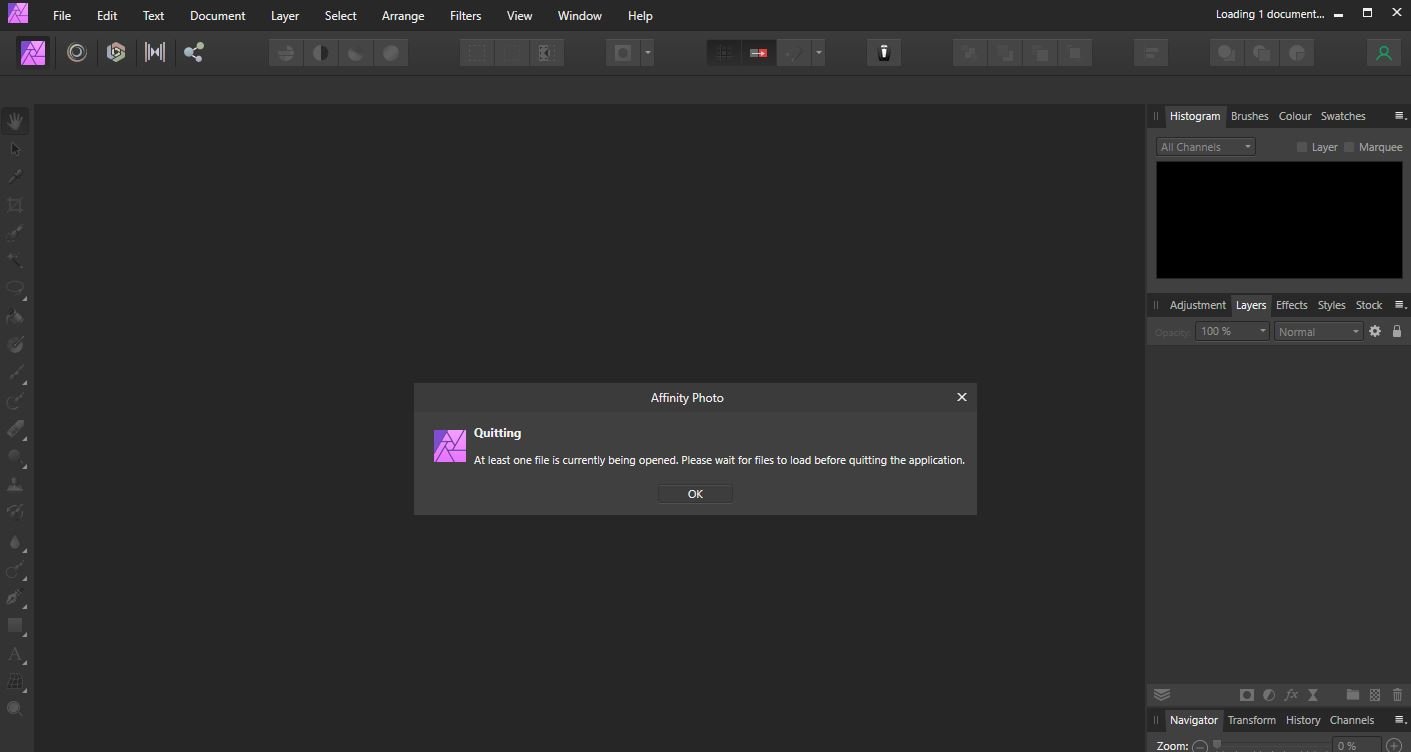The width and height of the screenshot is (1411, 752).
Task: Switch to the Channels tab
Action: pyautogui.click(x=1351, y=720)
